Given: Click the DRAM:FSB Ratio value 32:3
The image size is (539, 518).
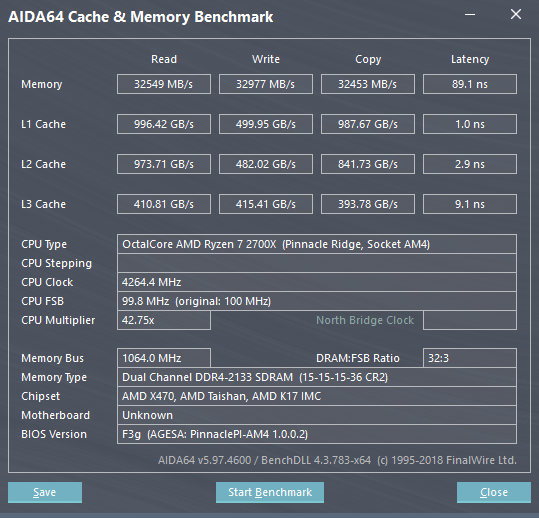Looking at the screenshot, I should coord(470,358).
